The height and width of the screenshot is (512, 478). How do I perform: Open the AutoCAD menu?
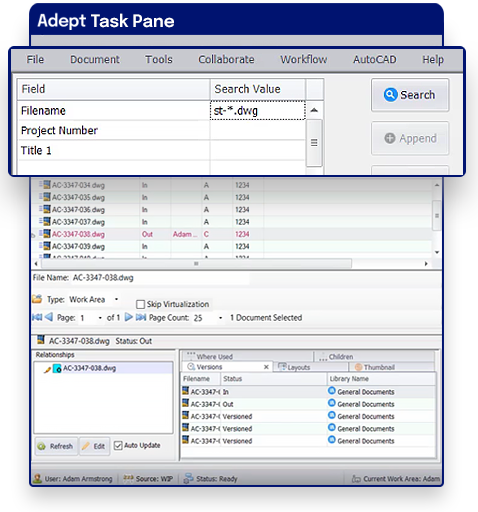click(375, 60)
